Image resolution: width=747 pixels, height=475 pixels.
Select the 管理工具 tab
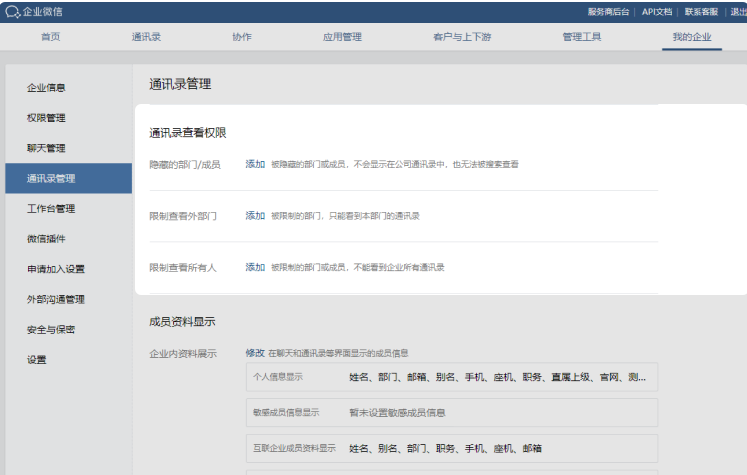pos(582,37)
